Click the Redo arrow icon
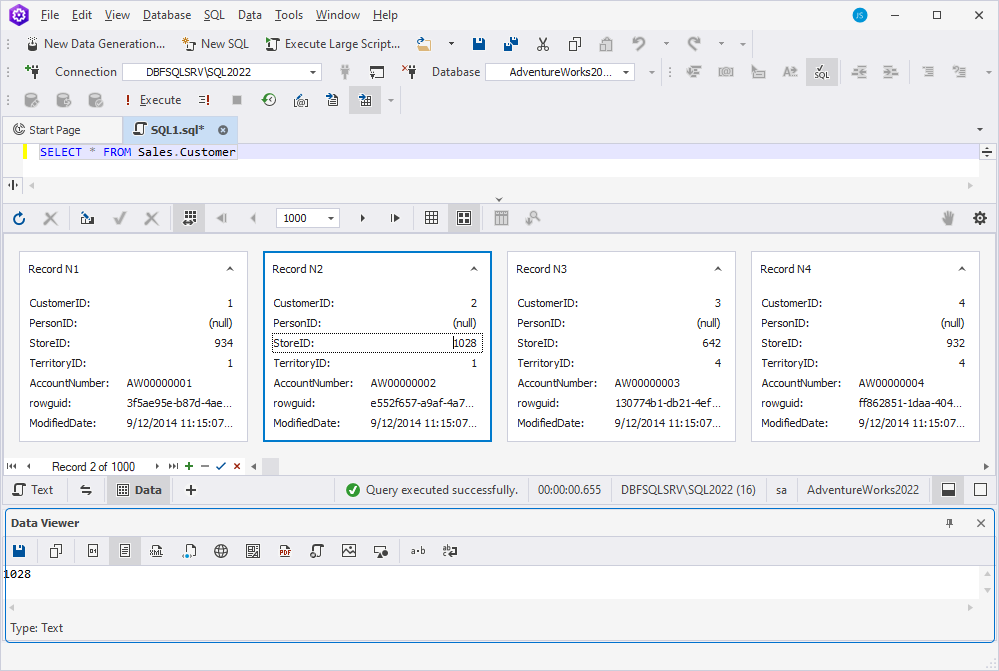This screenshot has height=671, width=999. click(x=694, y=44)
